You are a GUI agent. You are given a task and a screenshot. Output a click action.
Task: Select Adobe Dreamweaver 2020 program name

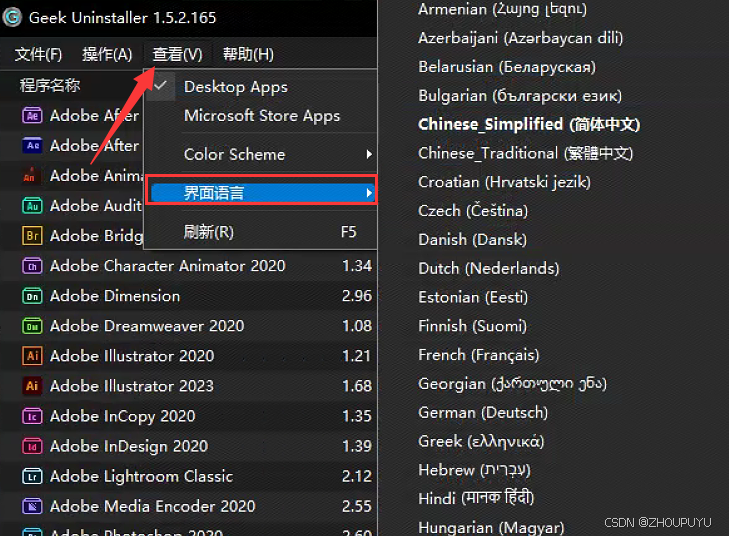[x=147, y=326]
